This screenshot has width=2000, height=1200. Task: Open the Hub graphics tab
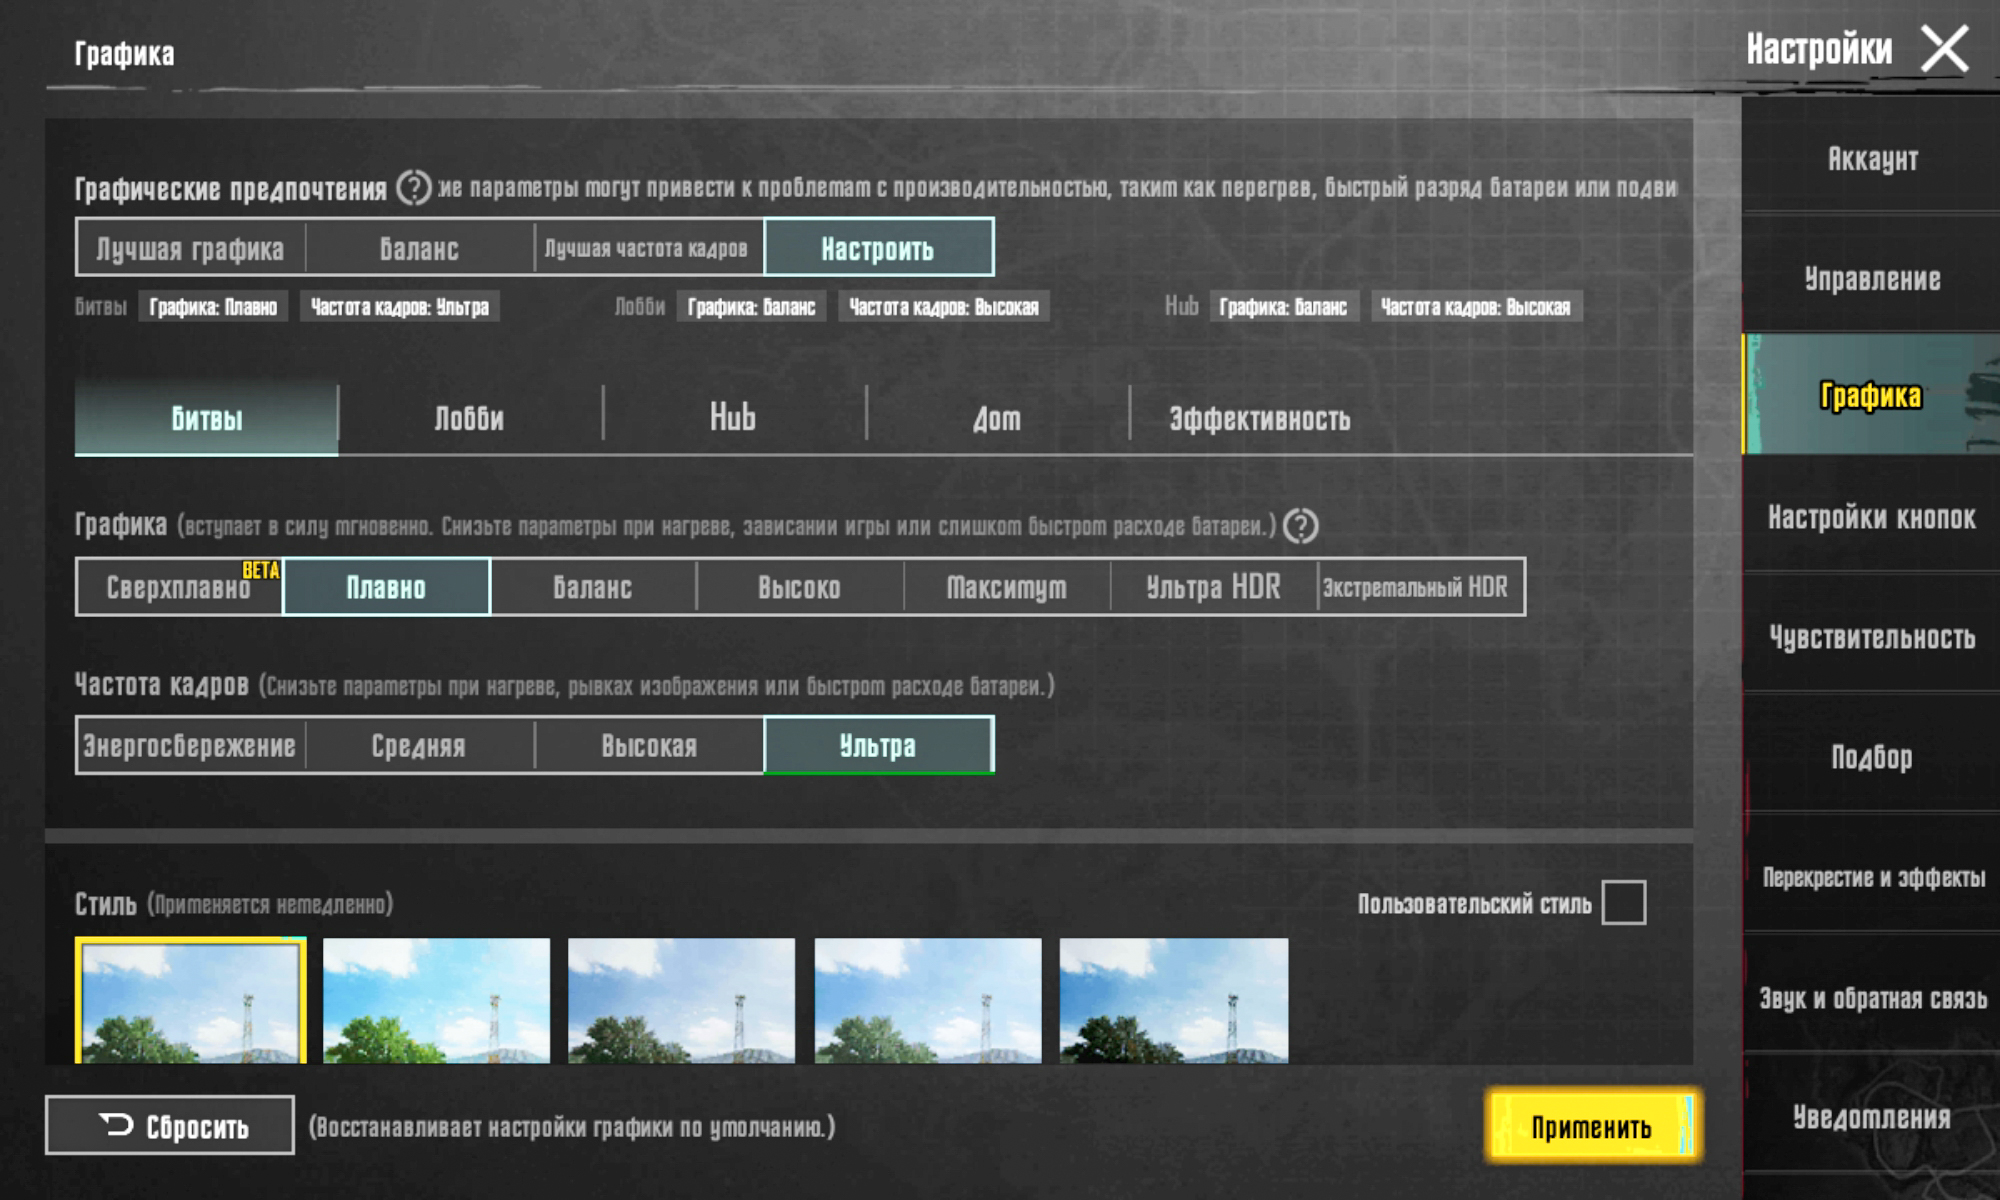(733, 418)
